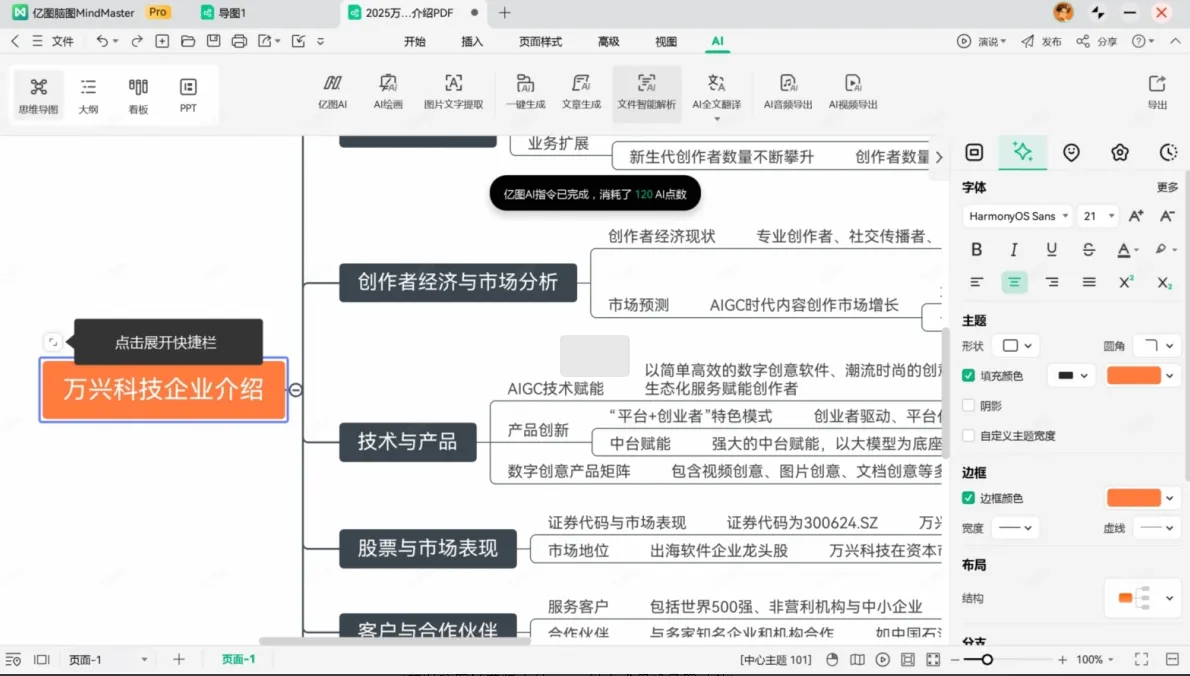Click 更多 in font section
1190x676 pixels.
[x=1167, y=187]
